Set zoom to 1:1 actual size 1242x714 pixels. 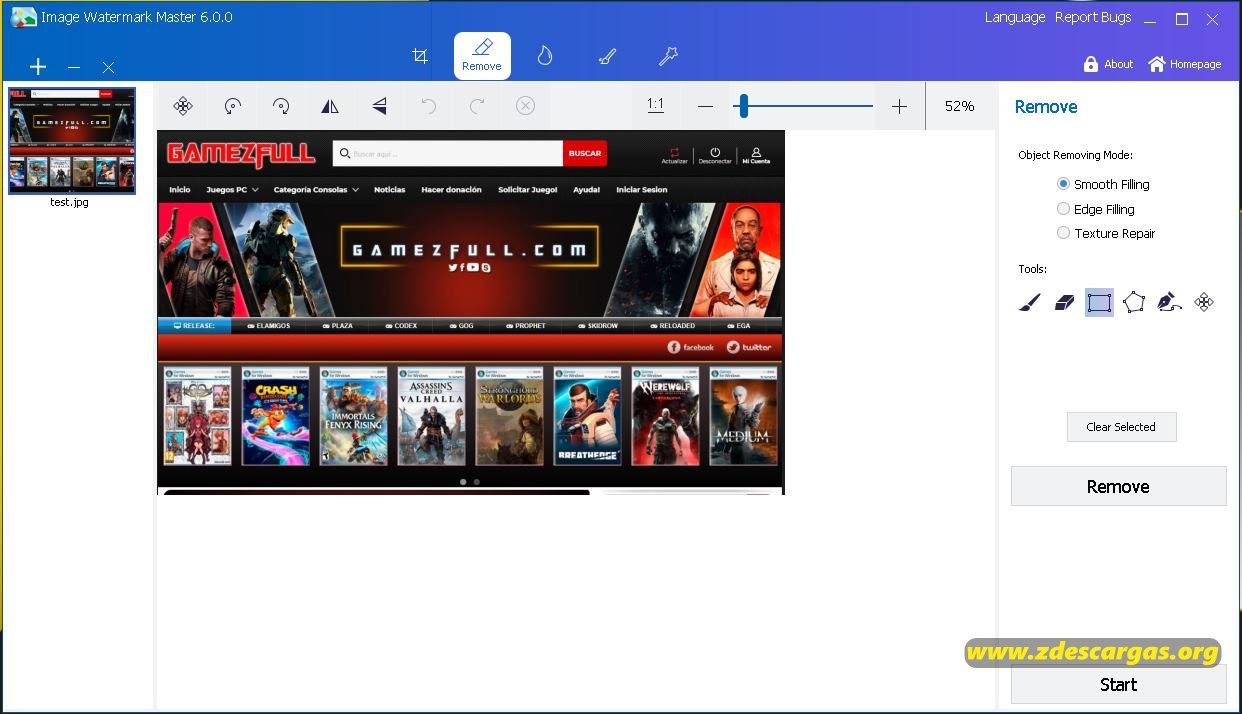tap(656, 106)
